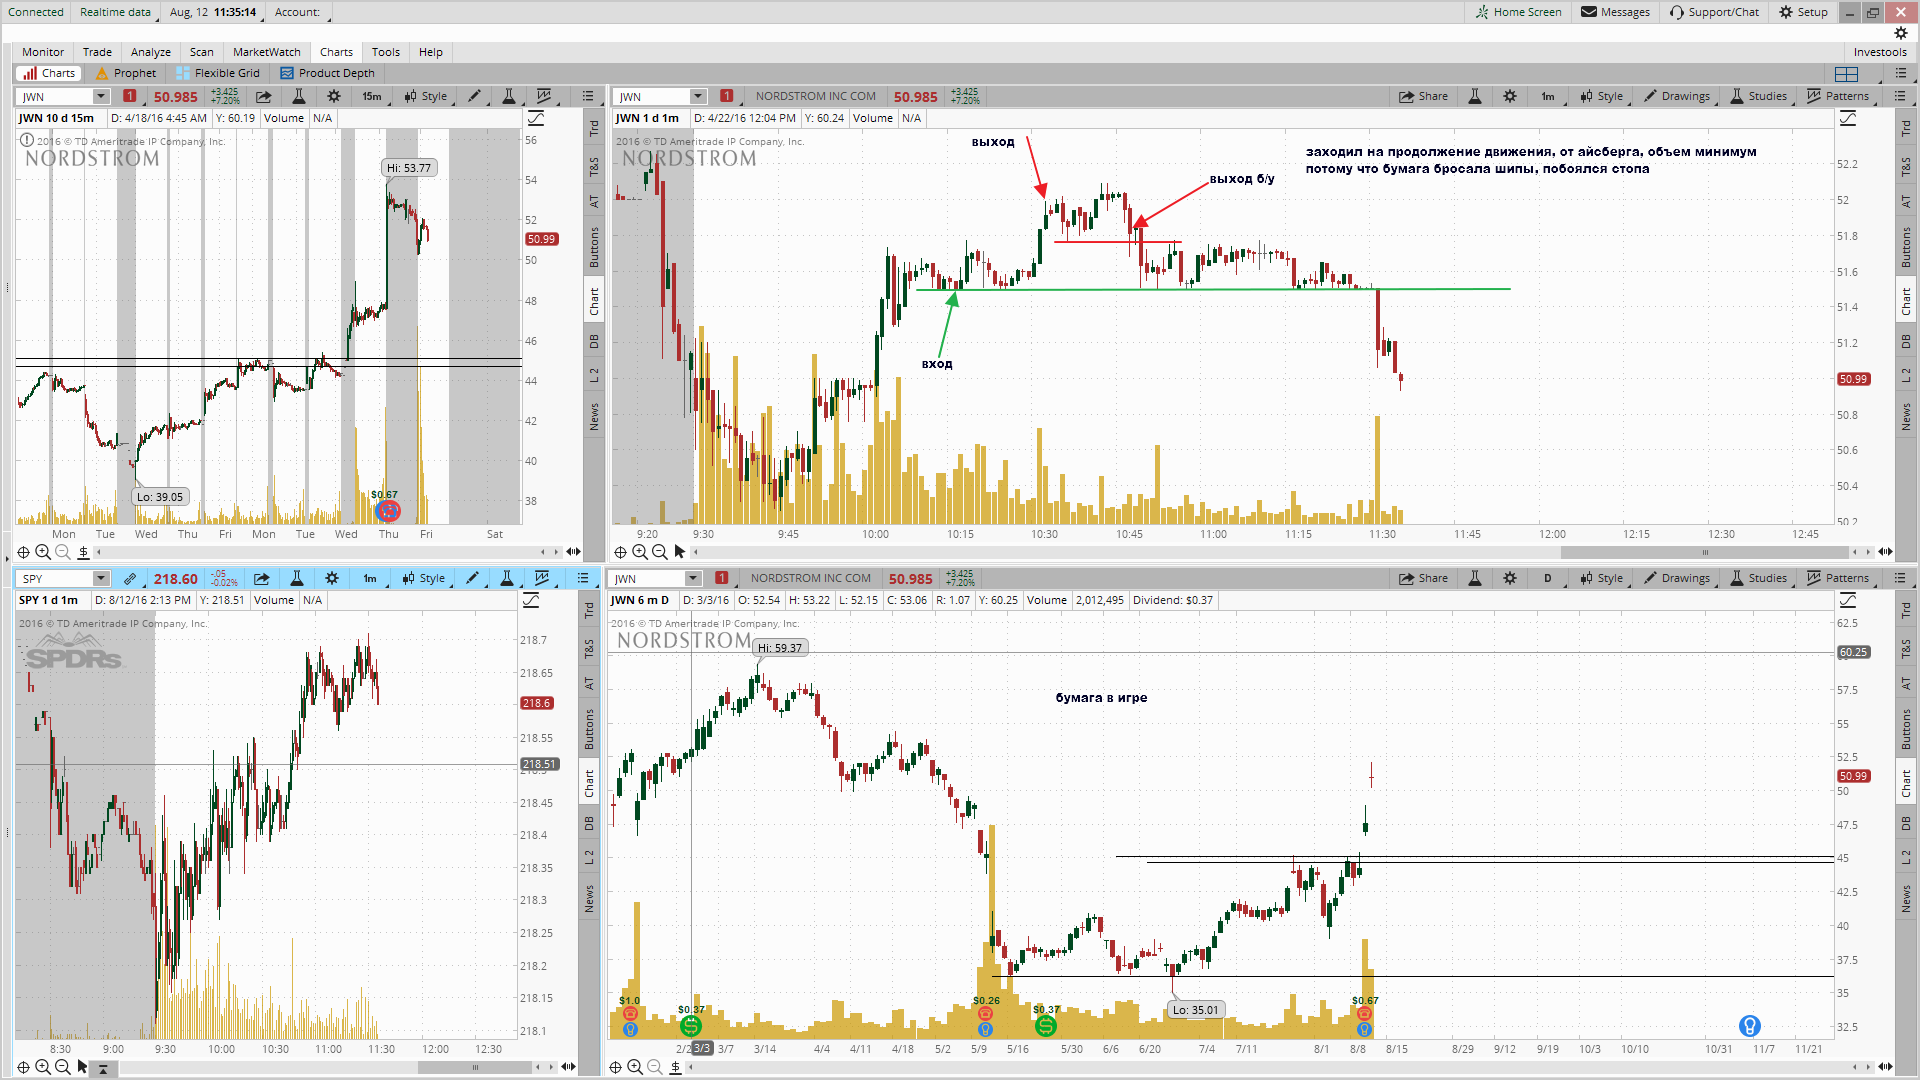Zoom in on top-left chart

pyautogui.click(x=43, y=552)
